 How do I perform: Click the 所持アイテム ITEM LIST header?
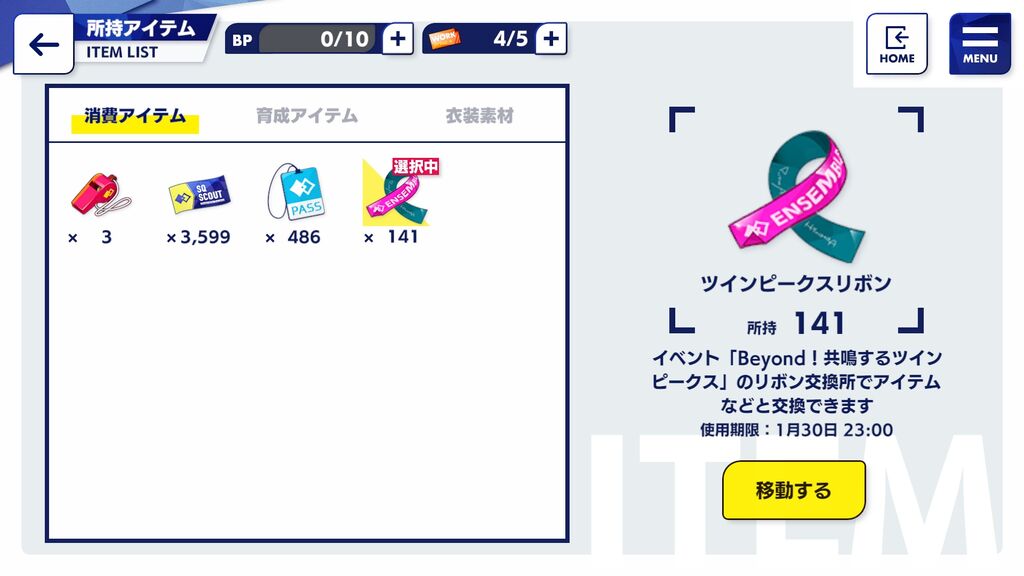click(142, 39)
